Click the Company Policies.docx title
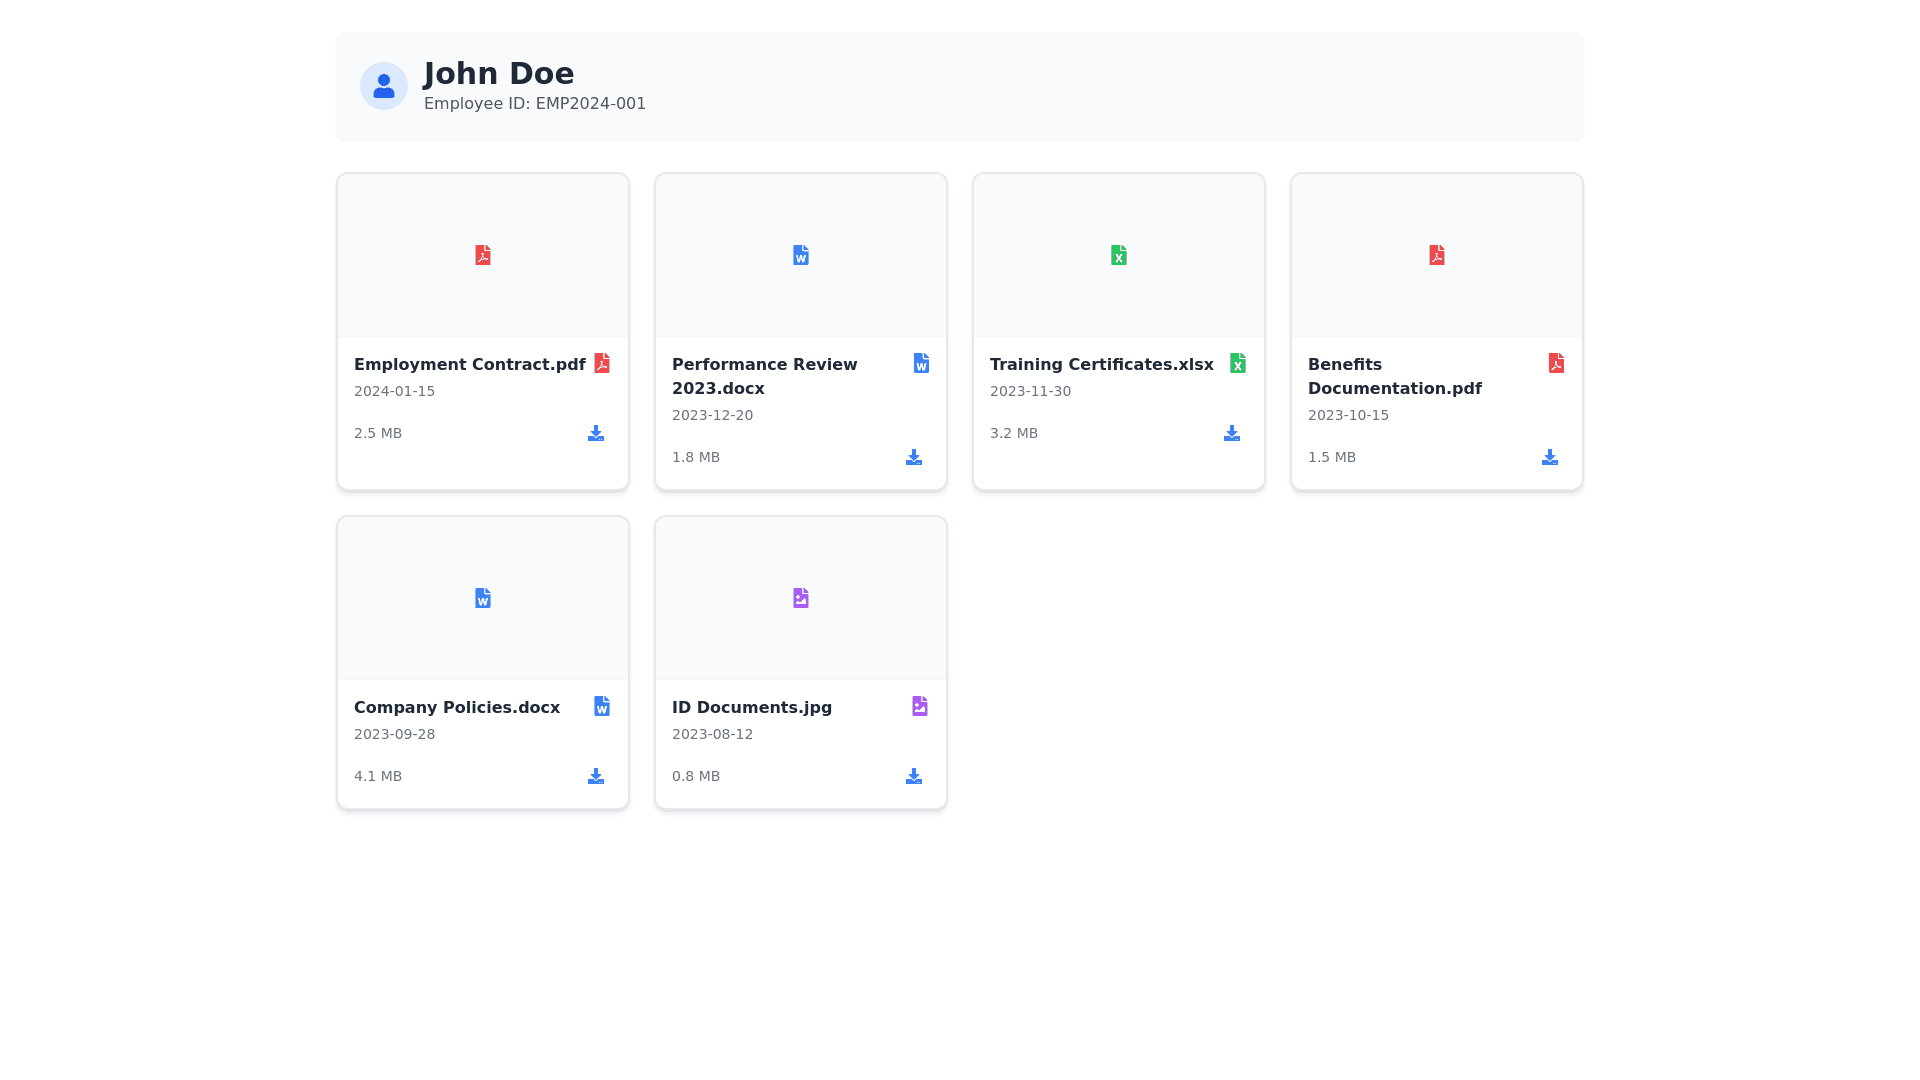The height and width of the screenshot is (1080, 1920). 457,707
